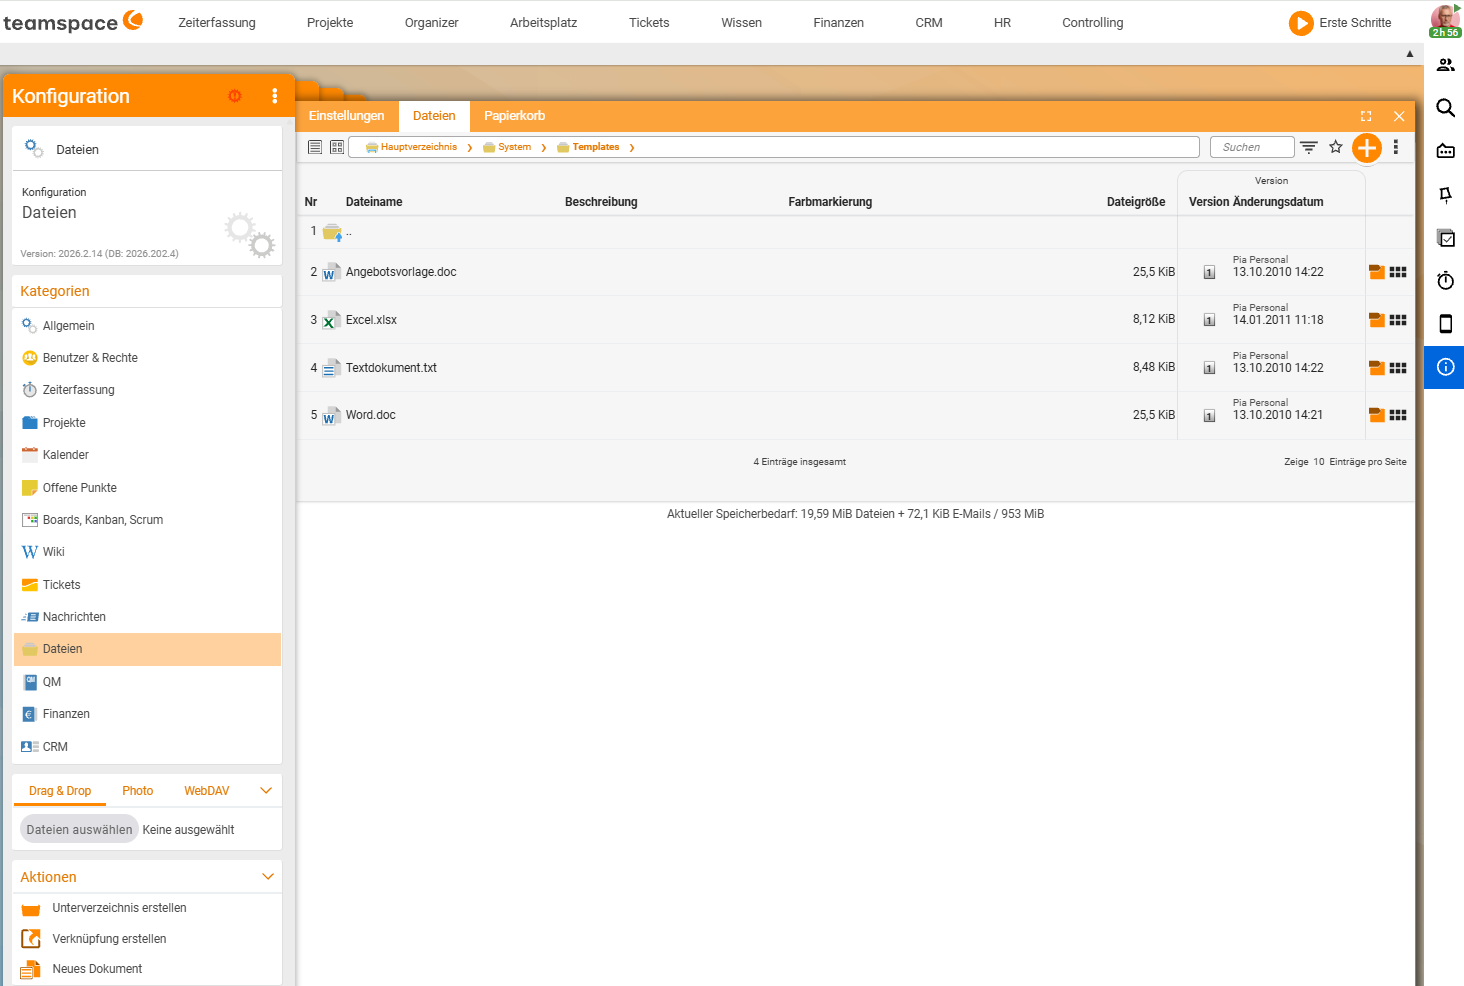Maximize the file panel fullscreen icon
Image resolution: width=1464 pixels, height=986 pixels.
coord(1366,116)
